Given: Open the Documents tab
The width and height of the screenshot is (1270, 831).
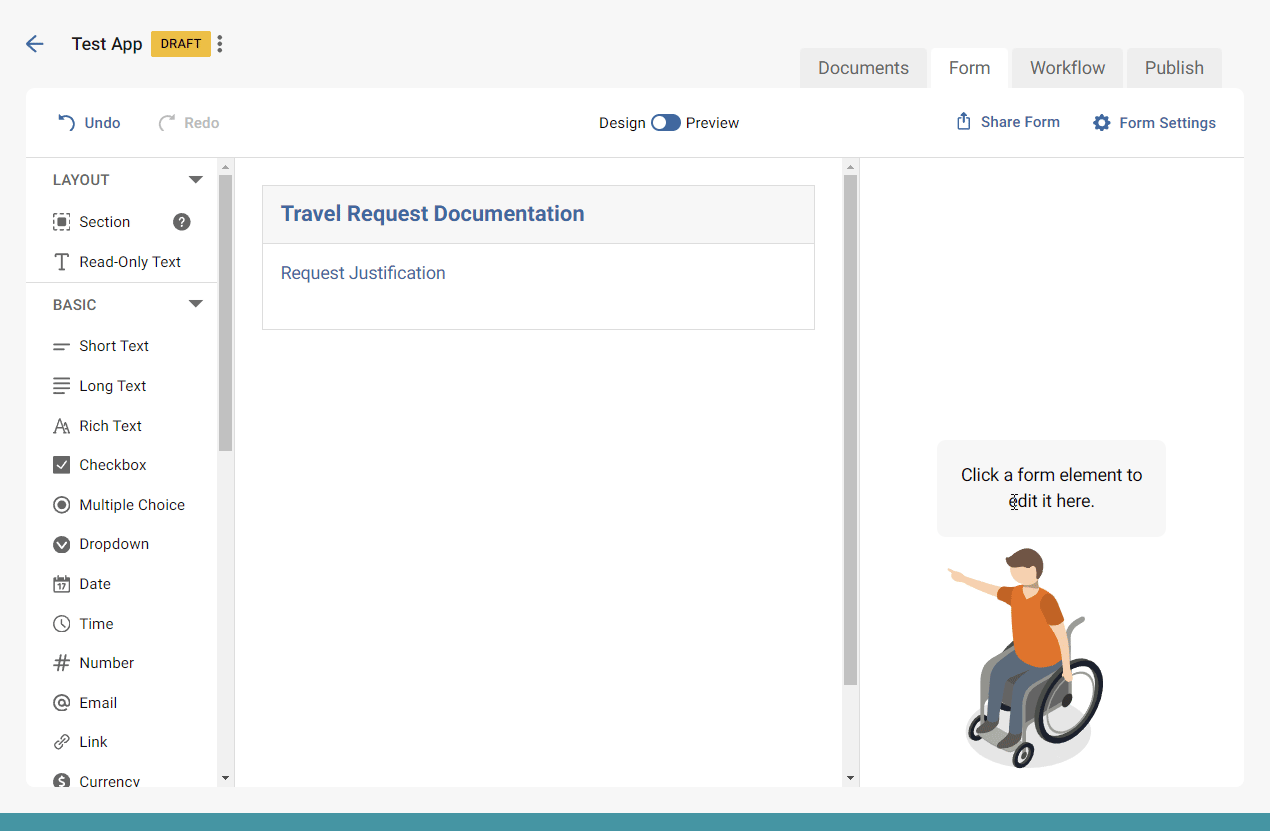Looking at the screenshot, I should [863, 68].
